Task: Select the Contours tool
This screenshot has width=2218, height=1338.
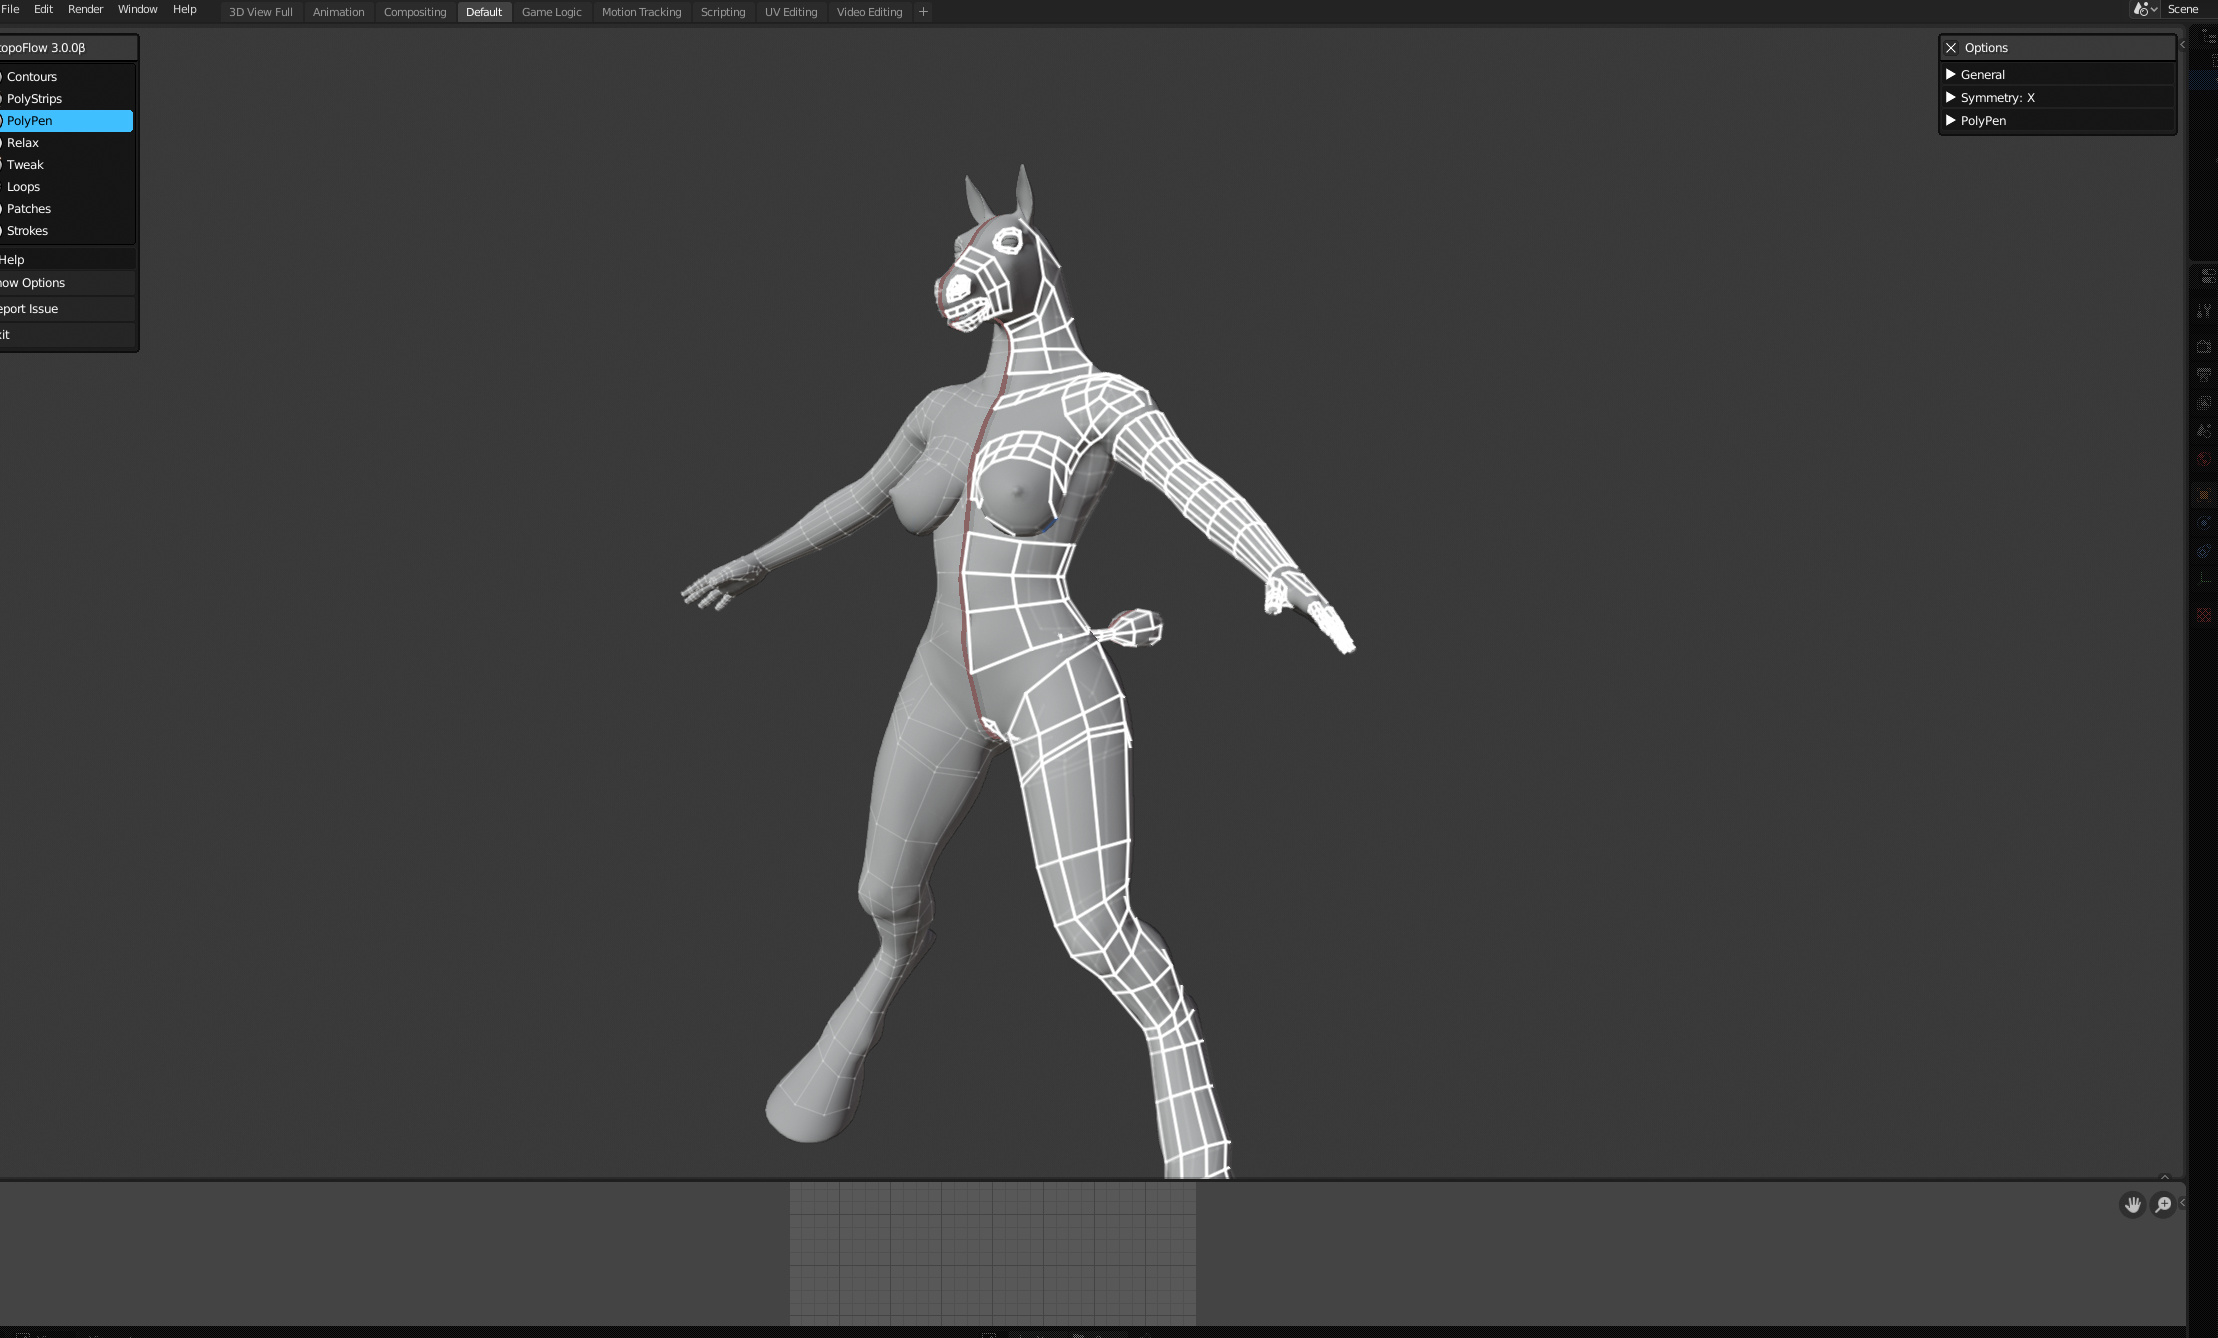Action: (32, 77)
